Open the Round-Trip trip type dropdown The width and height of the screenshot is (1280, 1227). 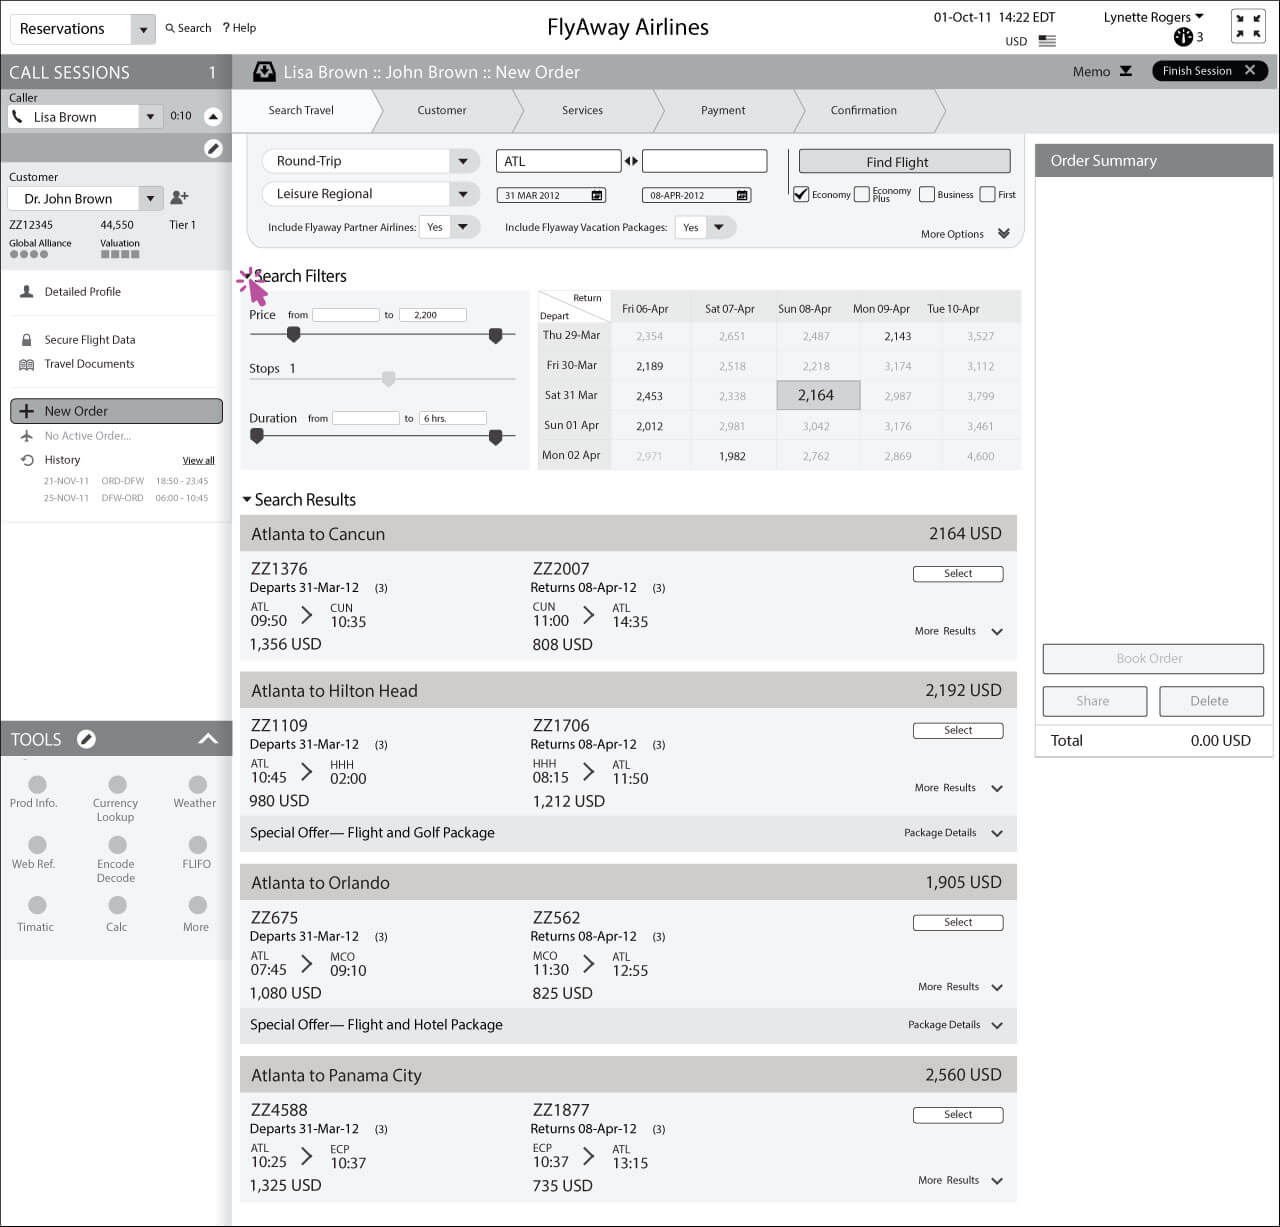pos(462,161)
